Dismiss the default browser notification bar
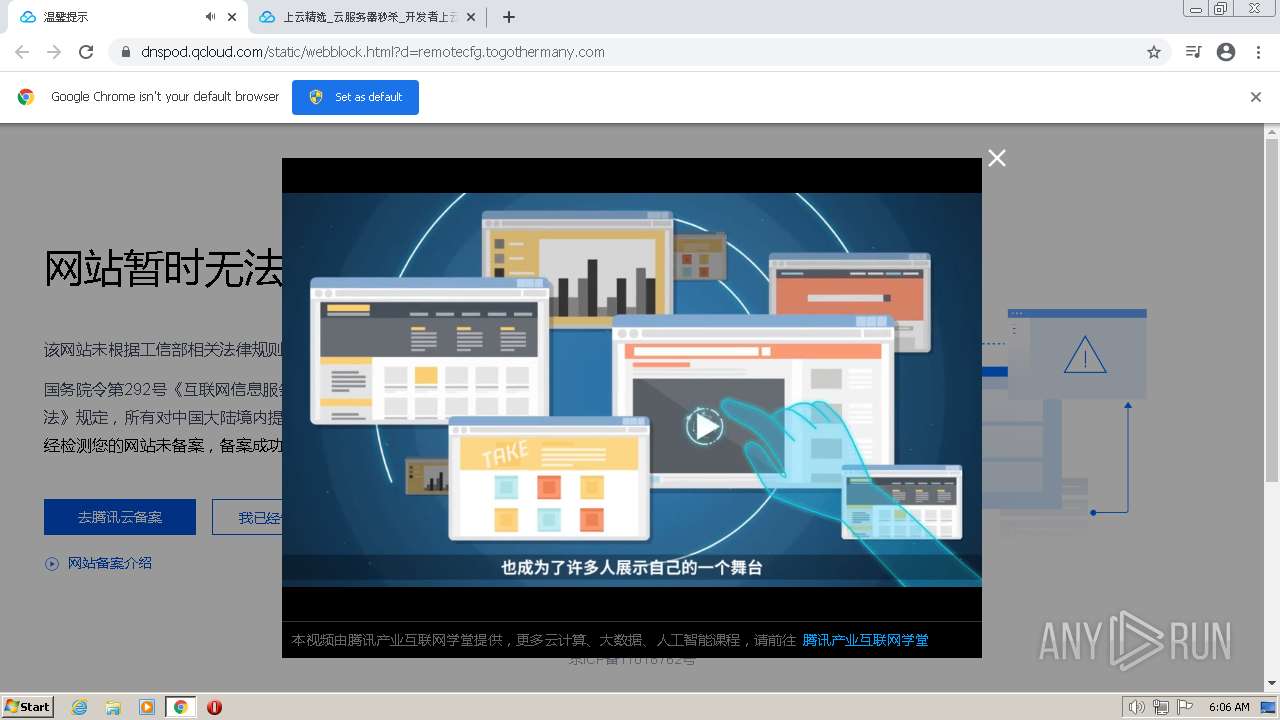 [1256, 97]
